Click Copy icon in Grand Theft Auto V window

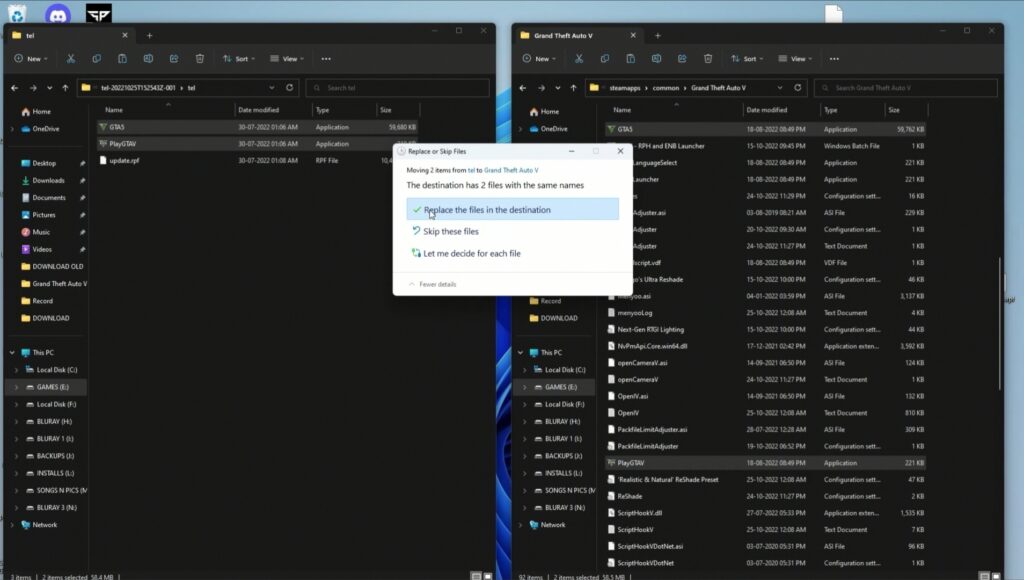[x=605, y=59]
